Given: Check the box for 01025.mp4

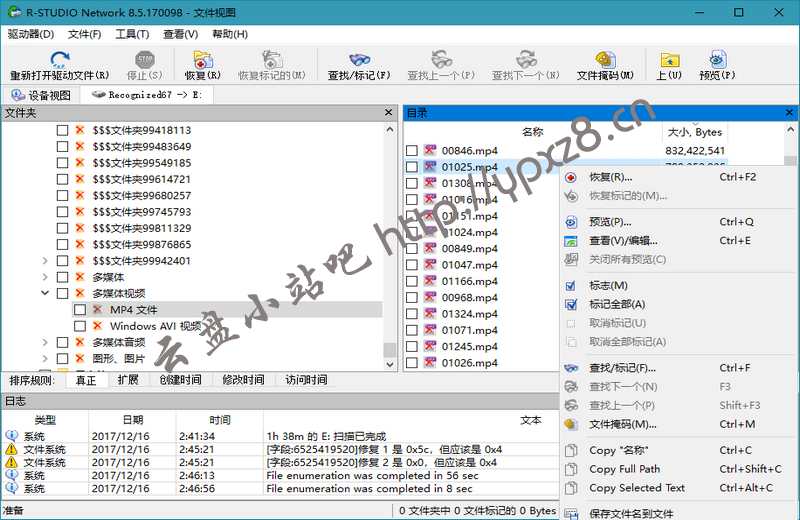Looking at the screenshot, I should 412,167.
